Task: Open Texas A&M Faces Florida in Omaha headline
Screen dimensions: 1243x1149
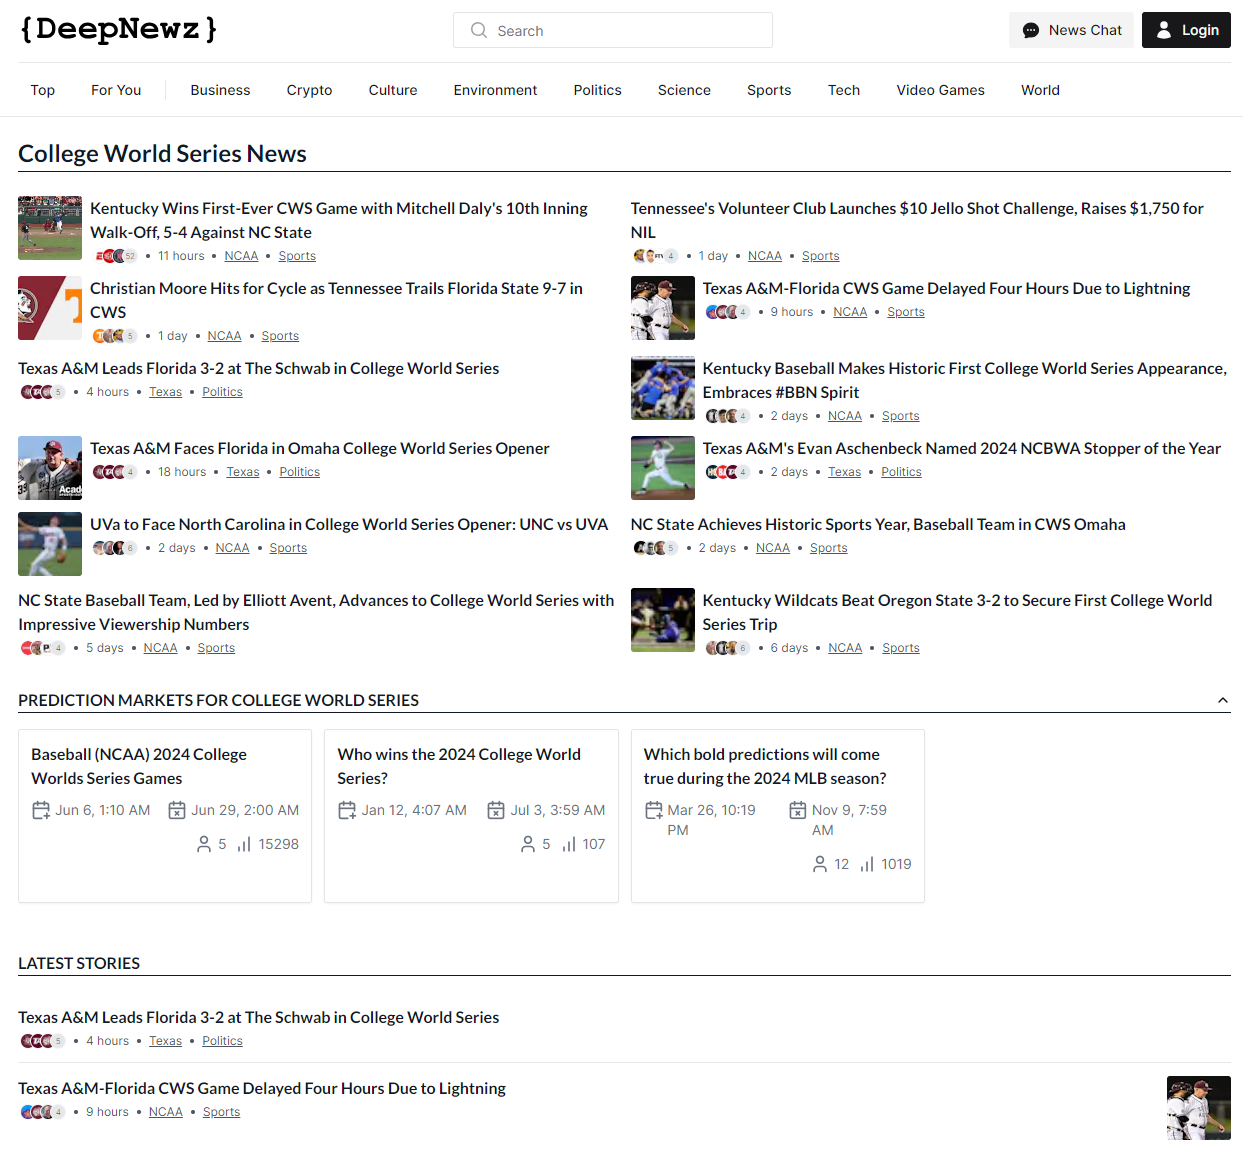Action: tap(320, 448)
